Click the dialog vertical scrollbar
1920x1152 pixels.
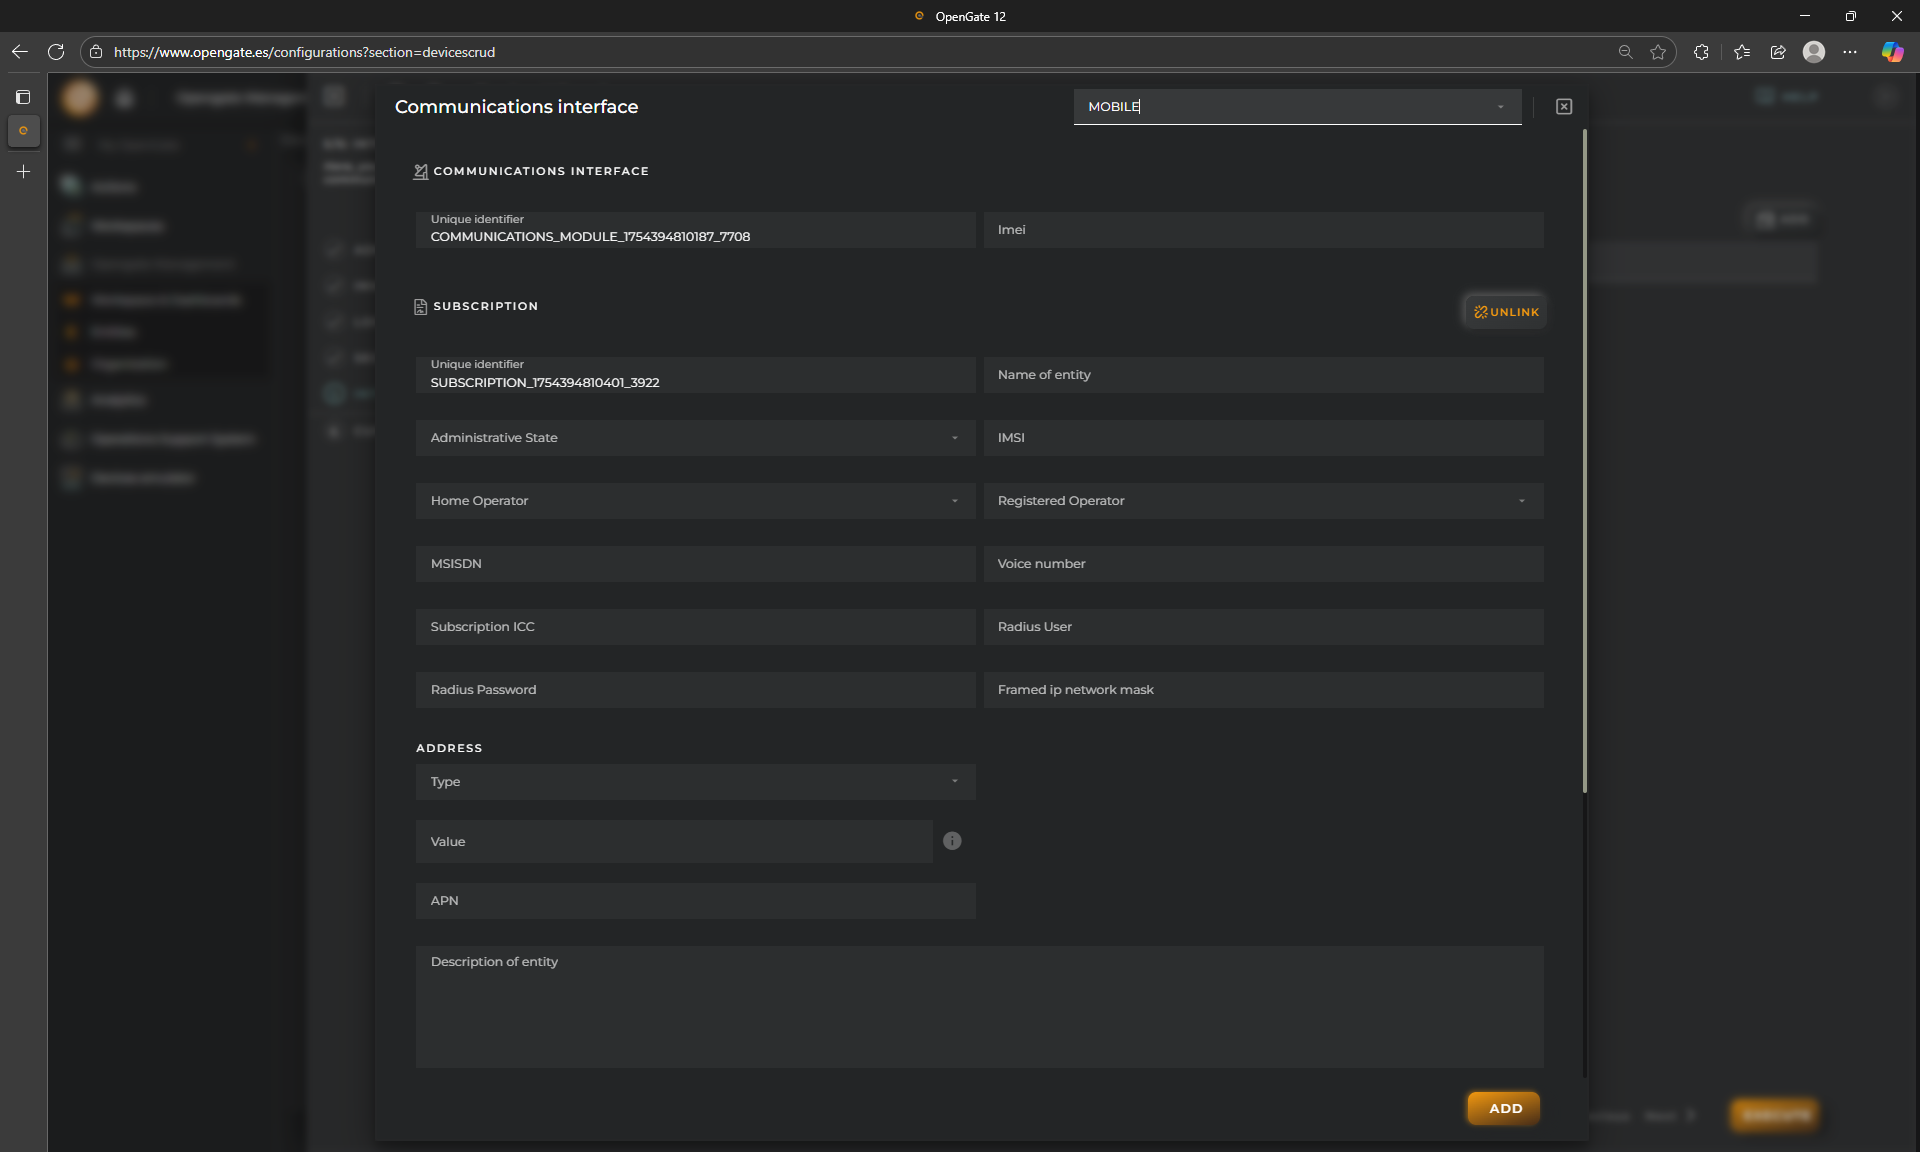click(x=1585, y=460)
